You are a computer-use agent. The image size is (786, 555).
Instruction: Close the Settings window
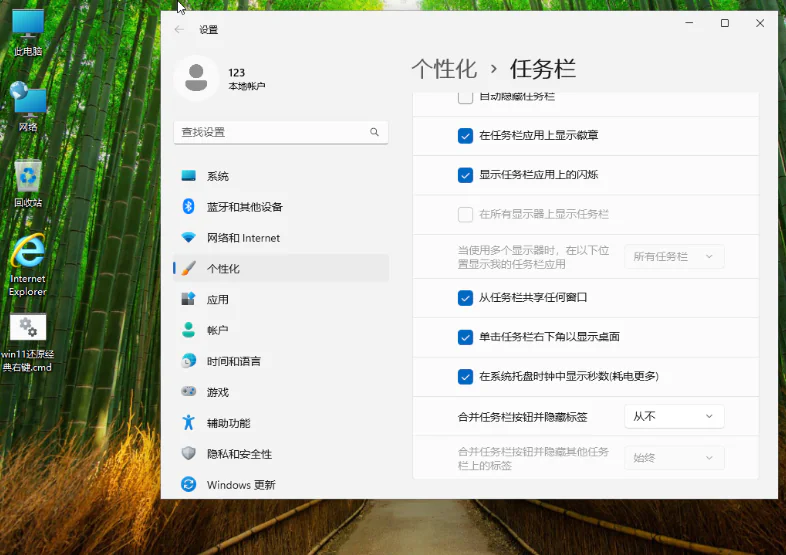[760, 23]
